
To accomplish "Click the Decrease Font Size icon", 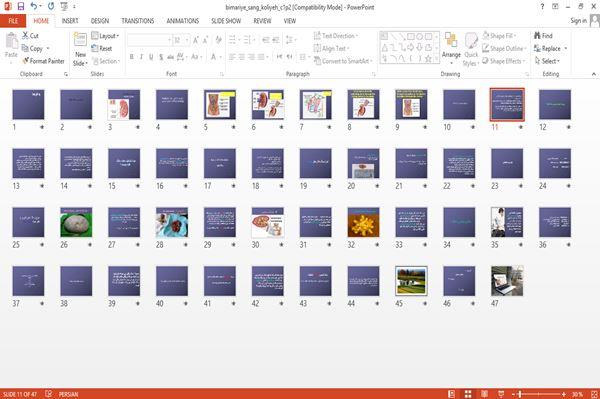I will pyautogui.click(x=206, y=40).
